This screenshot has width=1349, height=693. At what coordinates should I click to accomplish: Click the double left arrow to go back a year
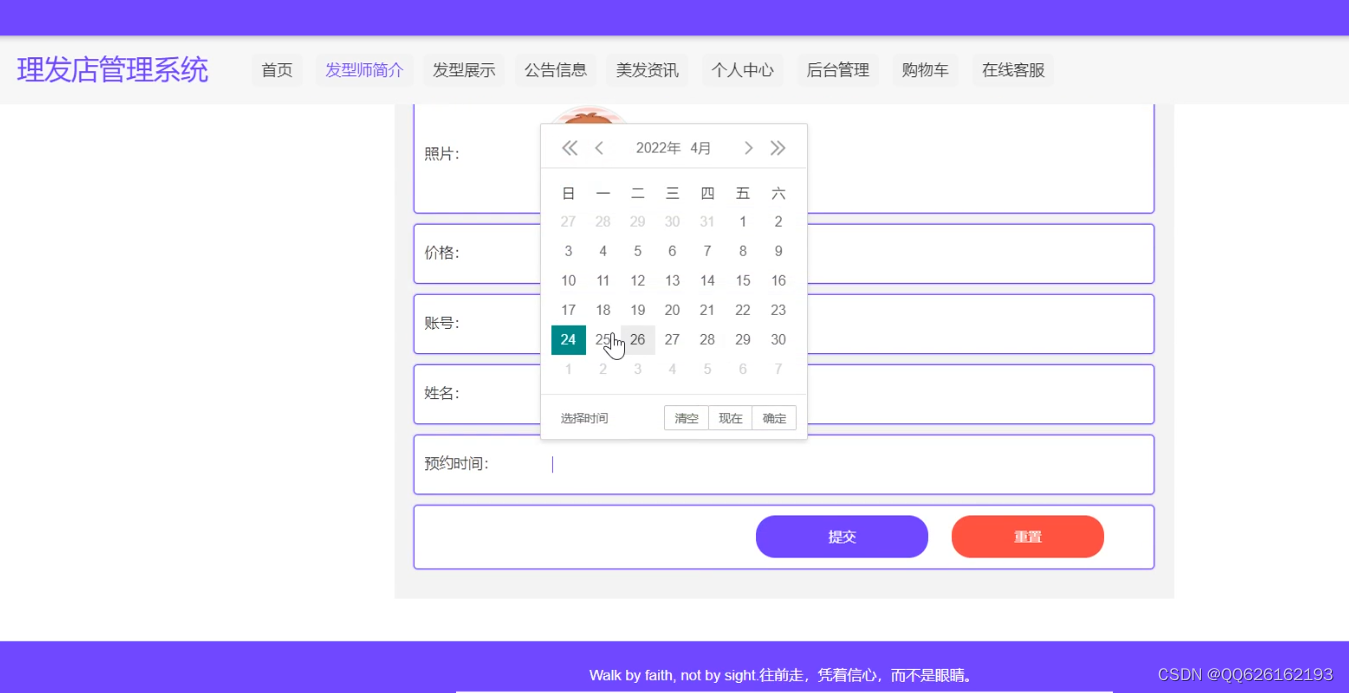point(568,147)
